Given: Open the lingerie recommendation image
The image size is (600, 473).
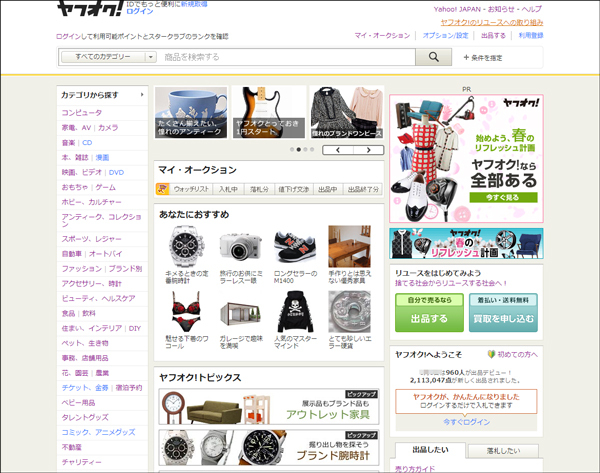Looking at the screenshot, I should (186, 312).
